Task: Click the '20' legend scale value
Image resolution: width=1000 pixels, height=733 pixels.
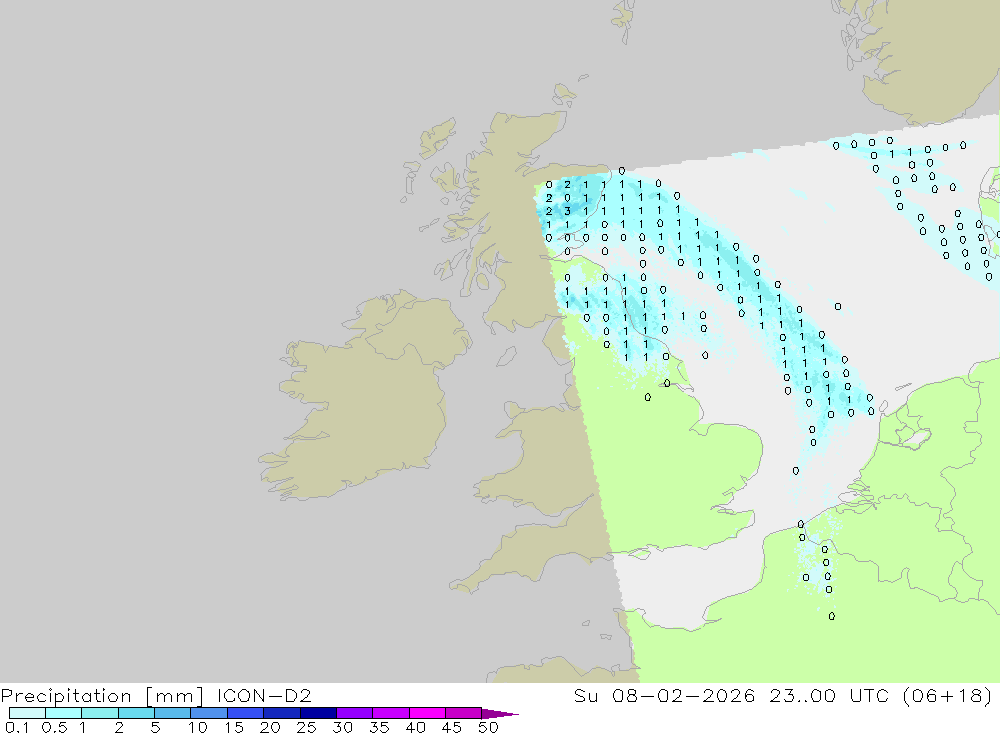Action: click(270, 727)
